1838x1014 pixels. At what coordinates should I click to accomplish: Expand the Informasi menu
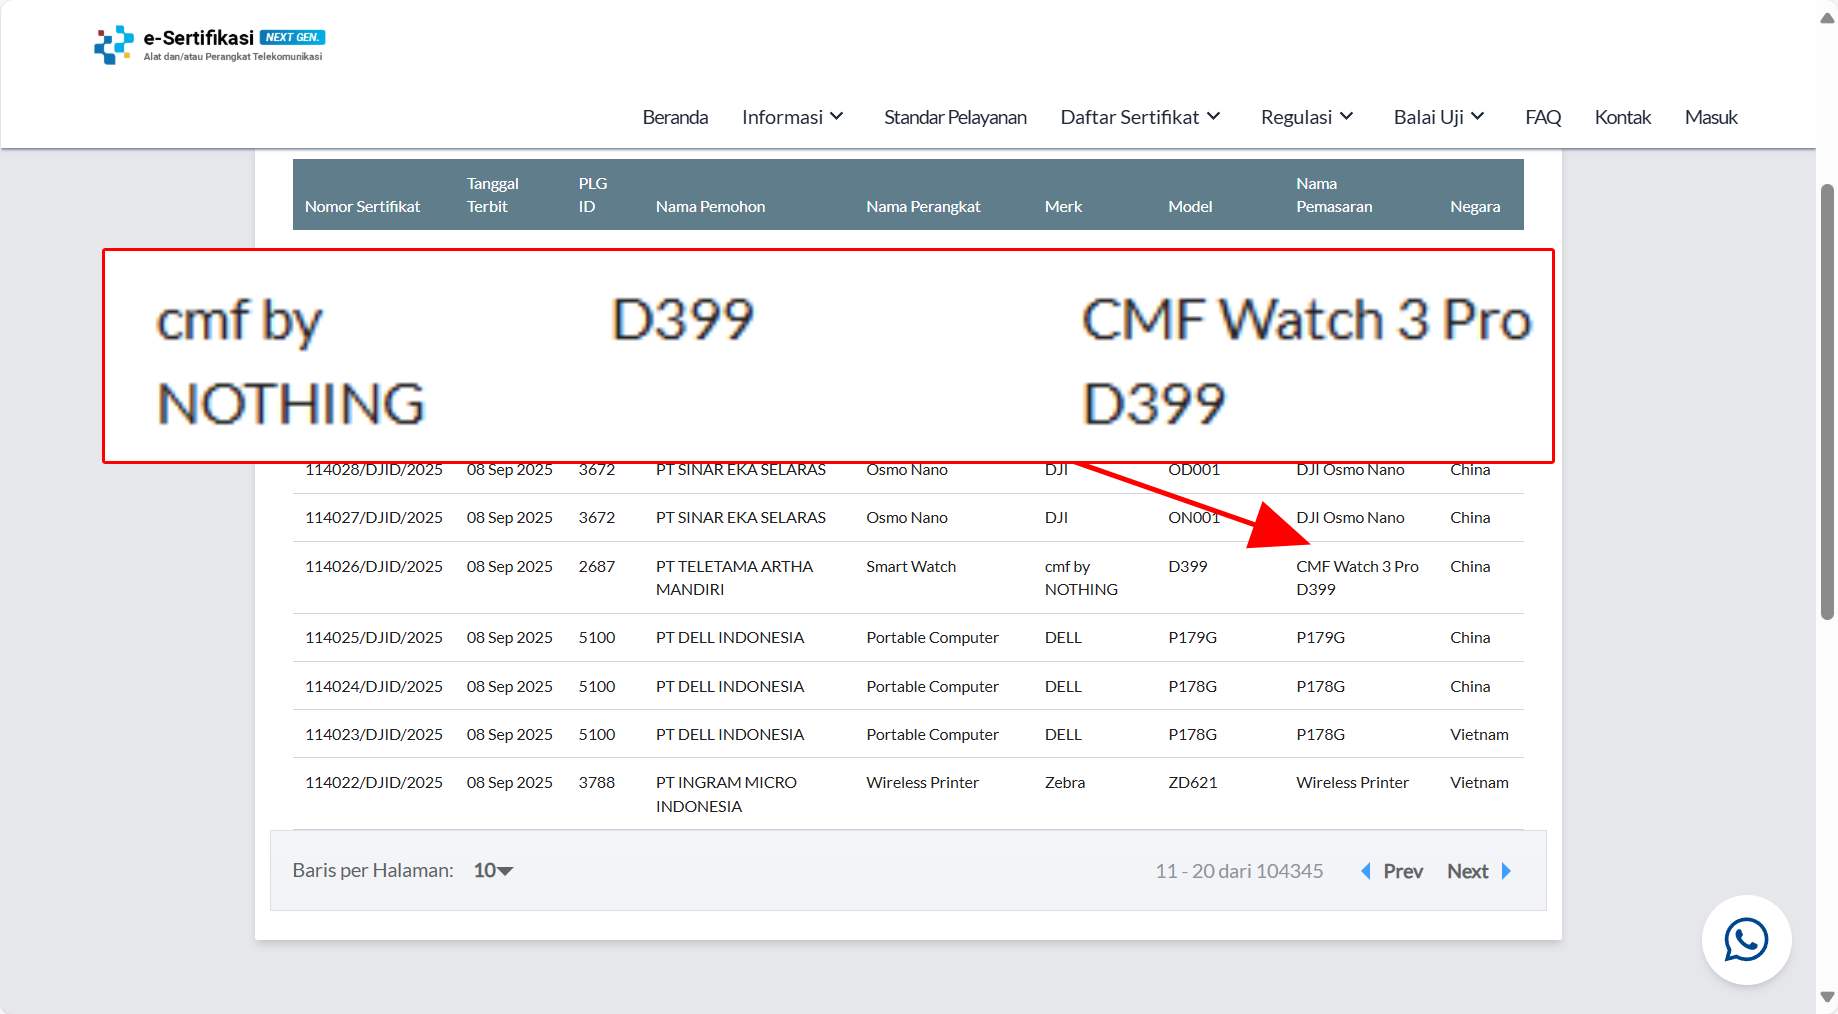793,117
